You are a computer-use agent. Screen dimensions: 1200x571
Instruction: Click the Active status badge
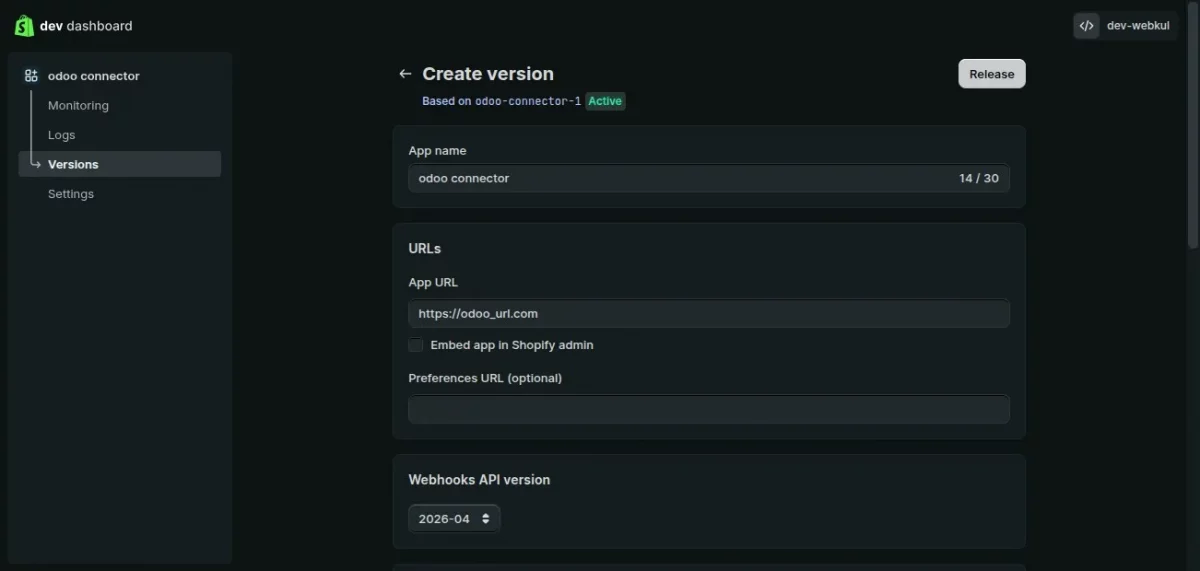pos(605,101)
